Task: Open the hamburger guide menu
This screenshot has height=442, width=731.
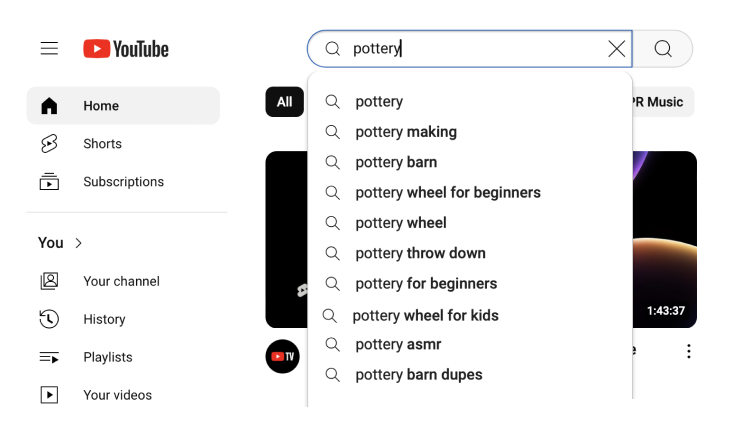Action: [49, 48]
